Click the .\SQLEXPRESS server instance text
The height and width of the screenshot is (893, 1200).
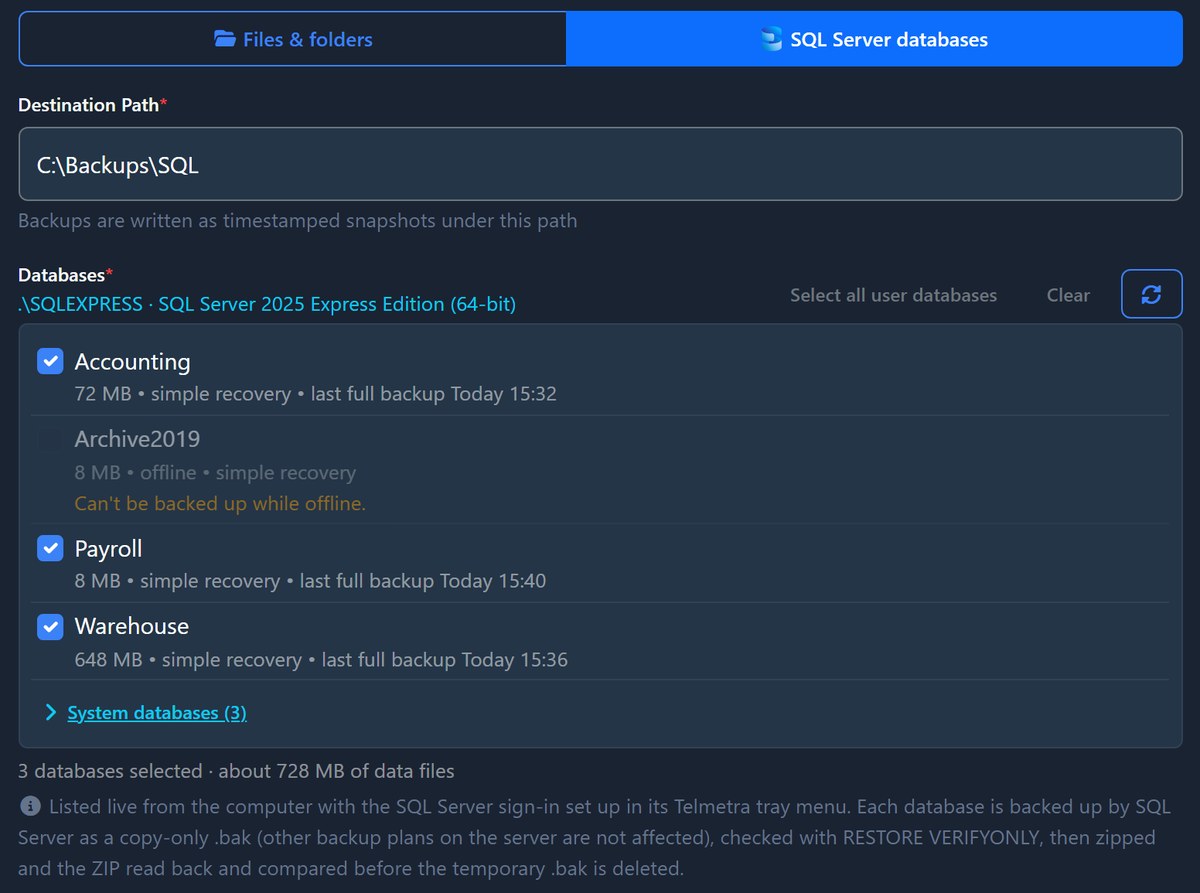point(267,304)
